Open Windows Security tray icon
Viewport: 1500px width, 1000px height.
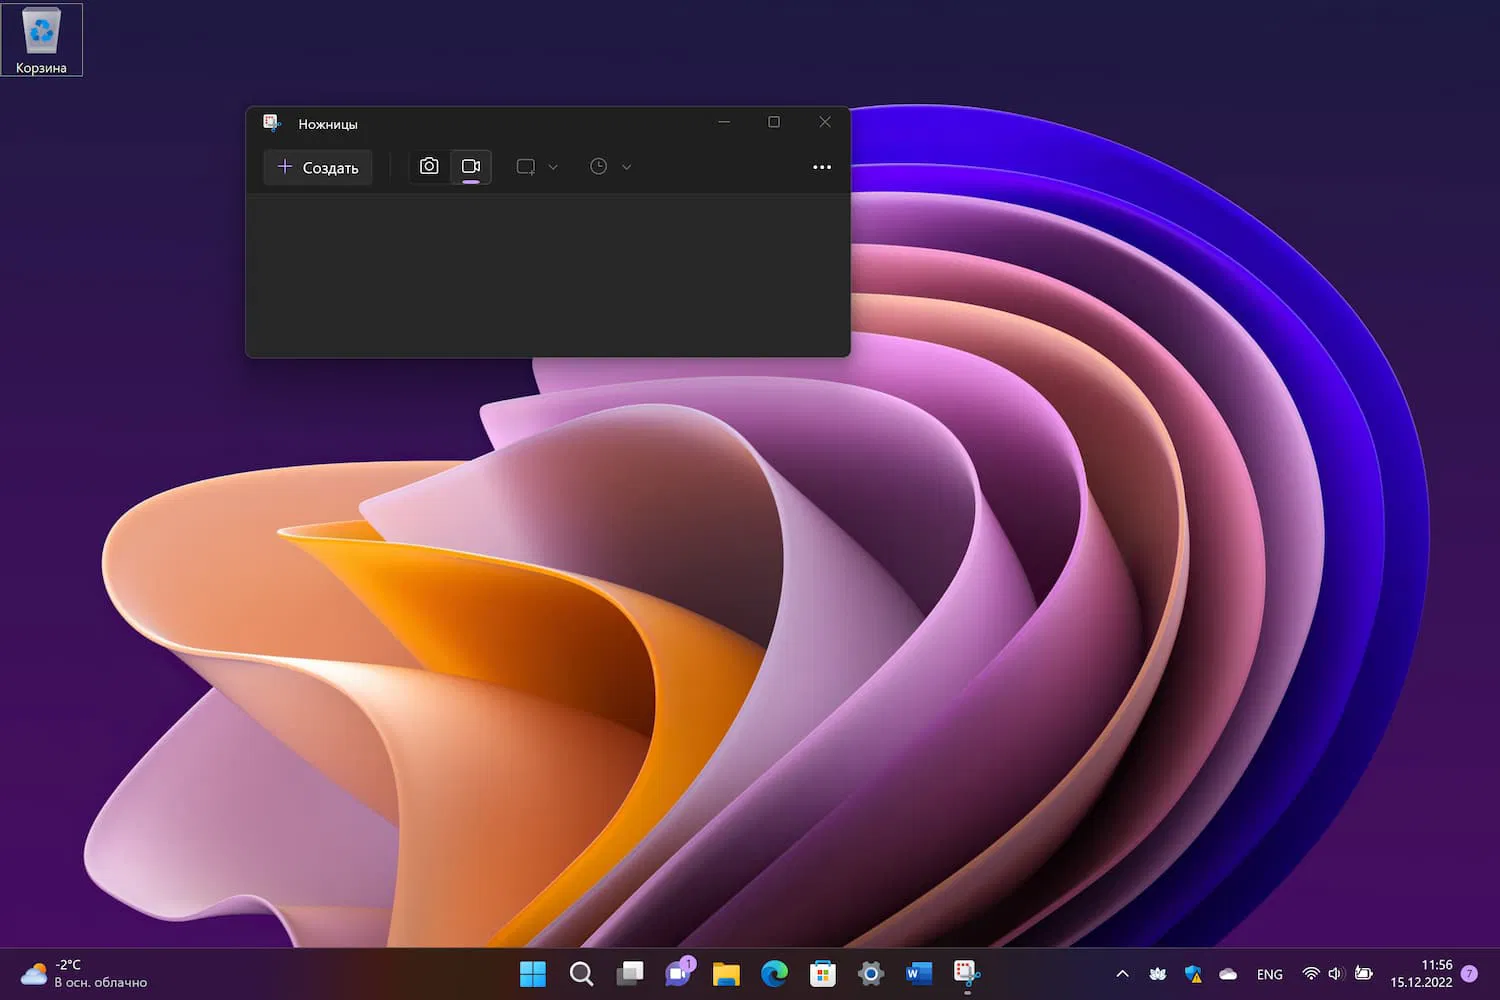pos(1193,974)
